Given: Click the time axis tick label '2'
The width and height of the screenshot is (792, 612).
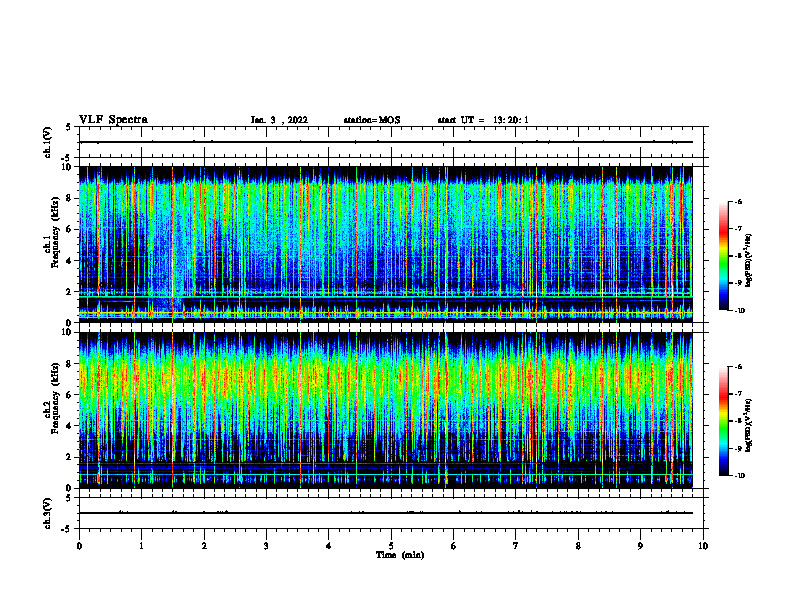Looking at the screenshot, I should pos(204,546).
